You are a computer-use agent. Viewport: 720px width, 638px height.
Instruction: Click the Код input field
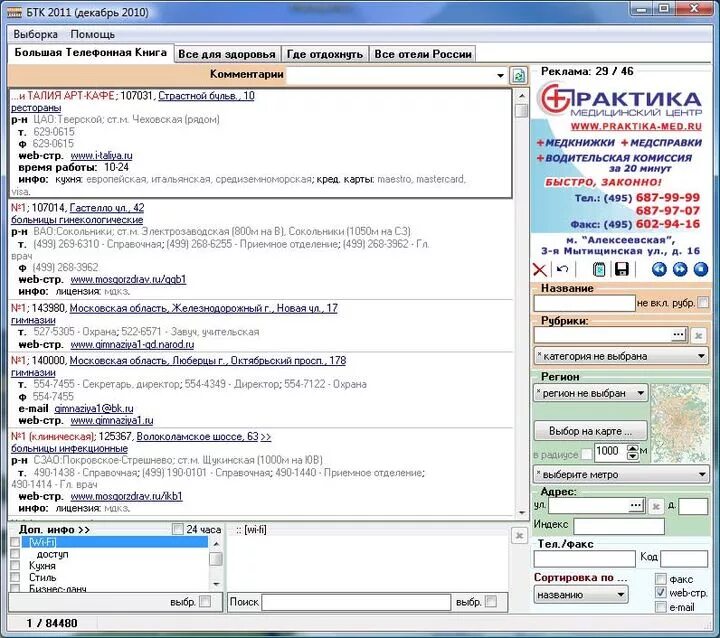(684, 559)
